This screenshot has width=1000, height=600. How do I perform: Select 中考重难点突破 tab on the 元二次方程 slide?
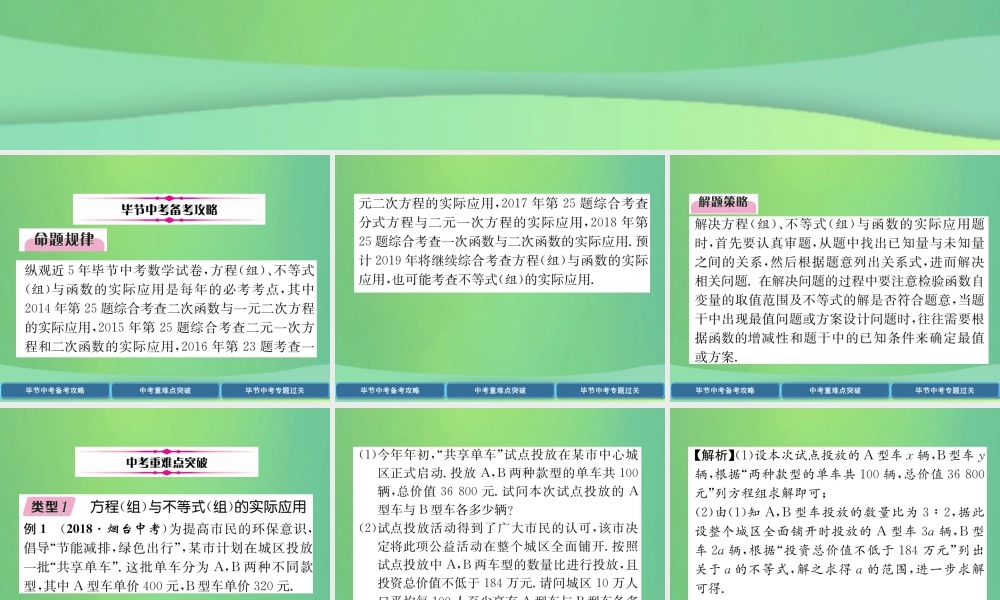(x=500, y=390)
